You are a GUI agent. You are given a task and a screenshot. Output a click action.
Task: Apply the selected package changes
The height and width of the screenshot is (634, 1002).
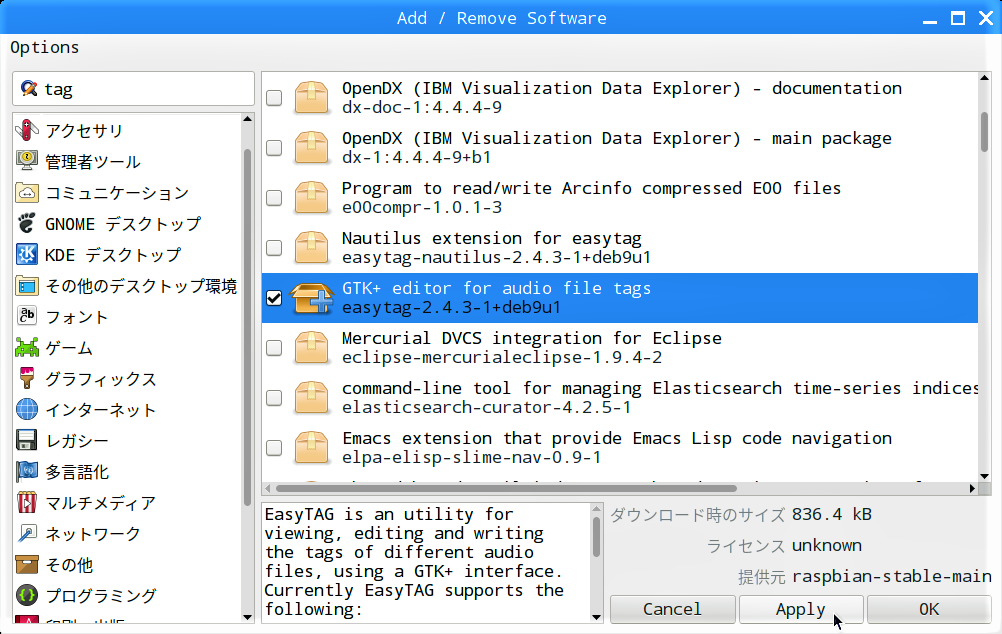pyautogui.click(x=801, y=609)
